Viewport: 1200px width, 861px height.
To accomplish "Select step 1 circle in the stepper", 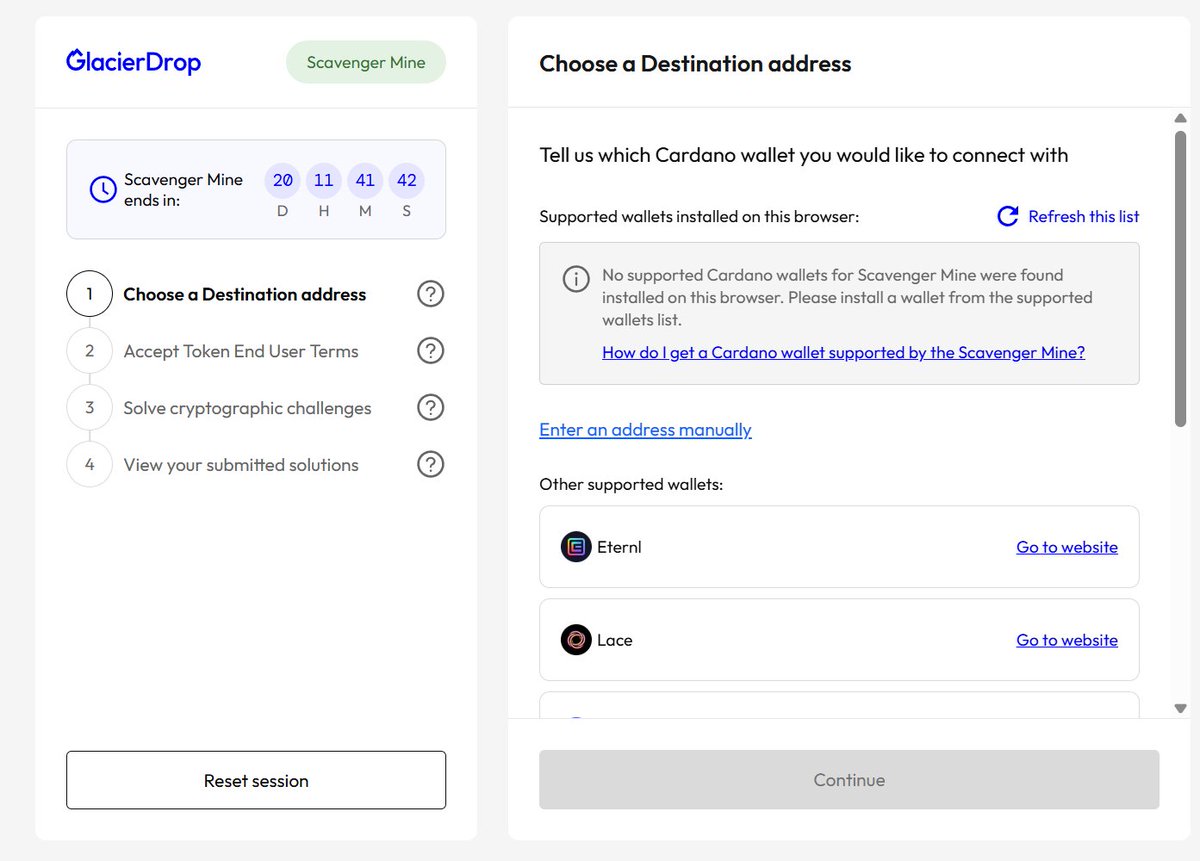I will (90, 294).
